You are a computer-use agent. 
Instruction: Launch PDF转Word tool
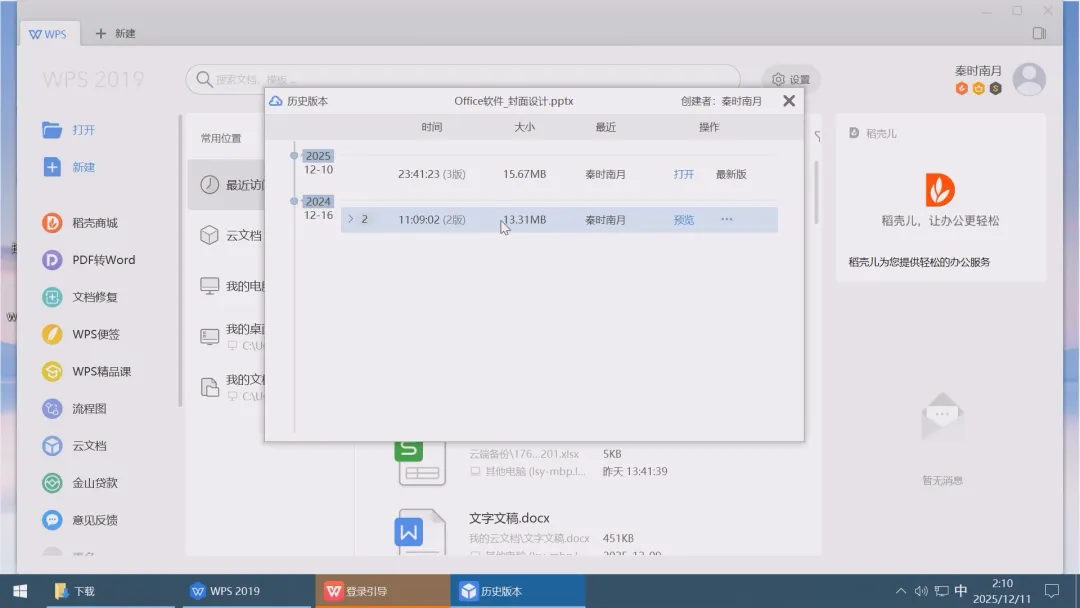(89, 260)
